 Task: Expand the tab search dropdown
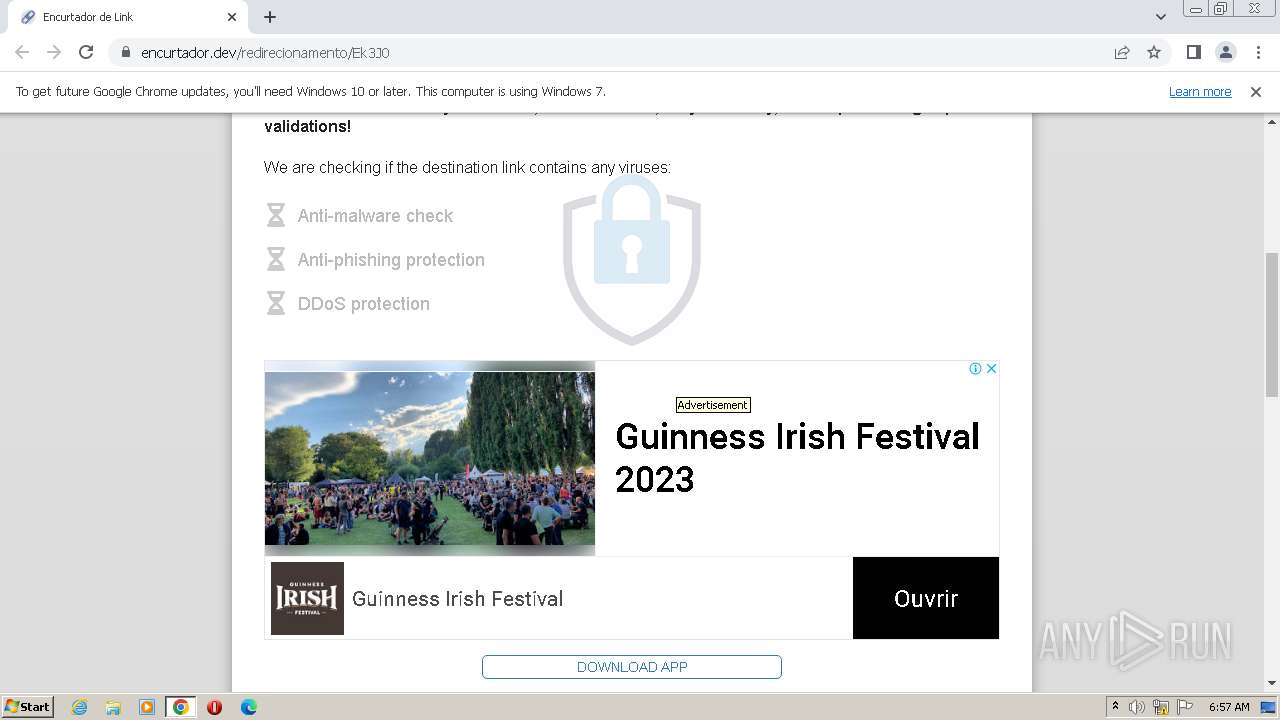(x=1160, y=17)
